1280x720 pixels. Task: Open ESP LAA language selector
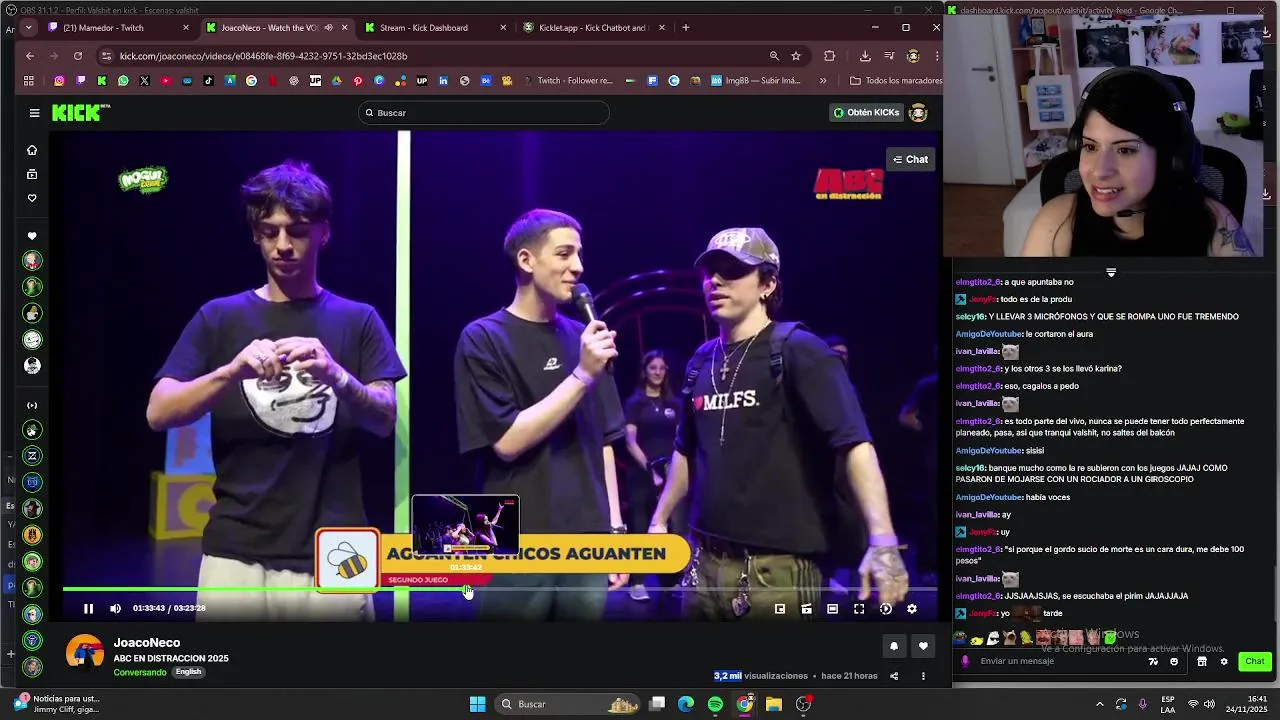click(x=1168, y=704)
